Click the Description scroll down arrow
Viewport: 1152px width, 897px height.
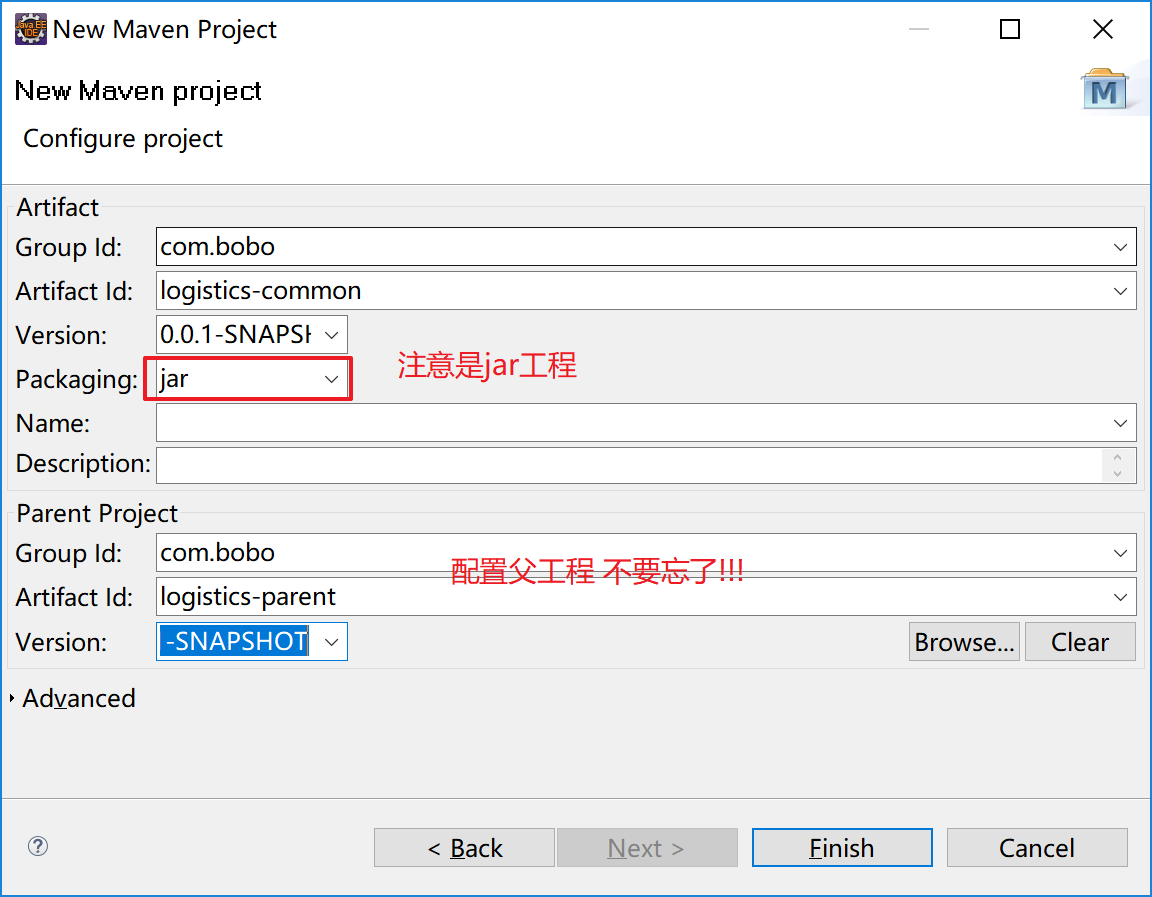pos(1117,474)
